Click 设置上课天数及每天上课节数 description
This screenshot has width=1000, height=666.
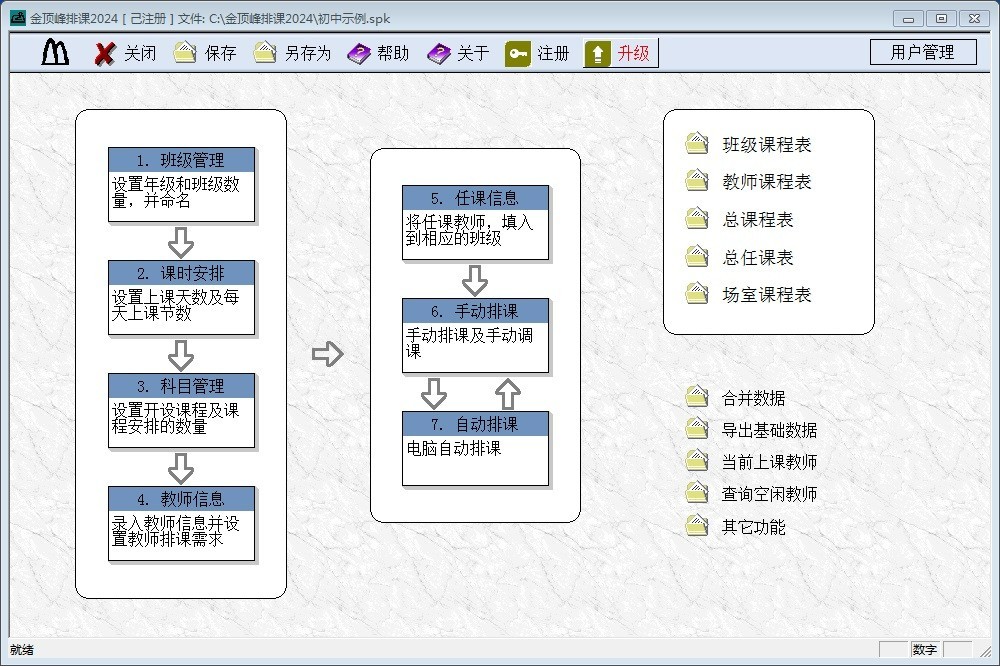point(175,305)
